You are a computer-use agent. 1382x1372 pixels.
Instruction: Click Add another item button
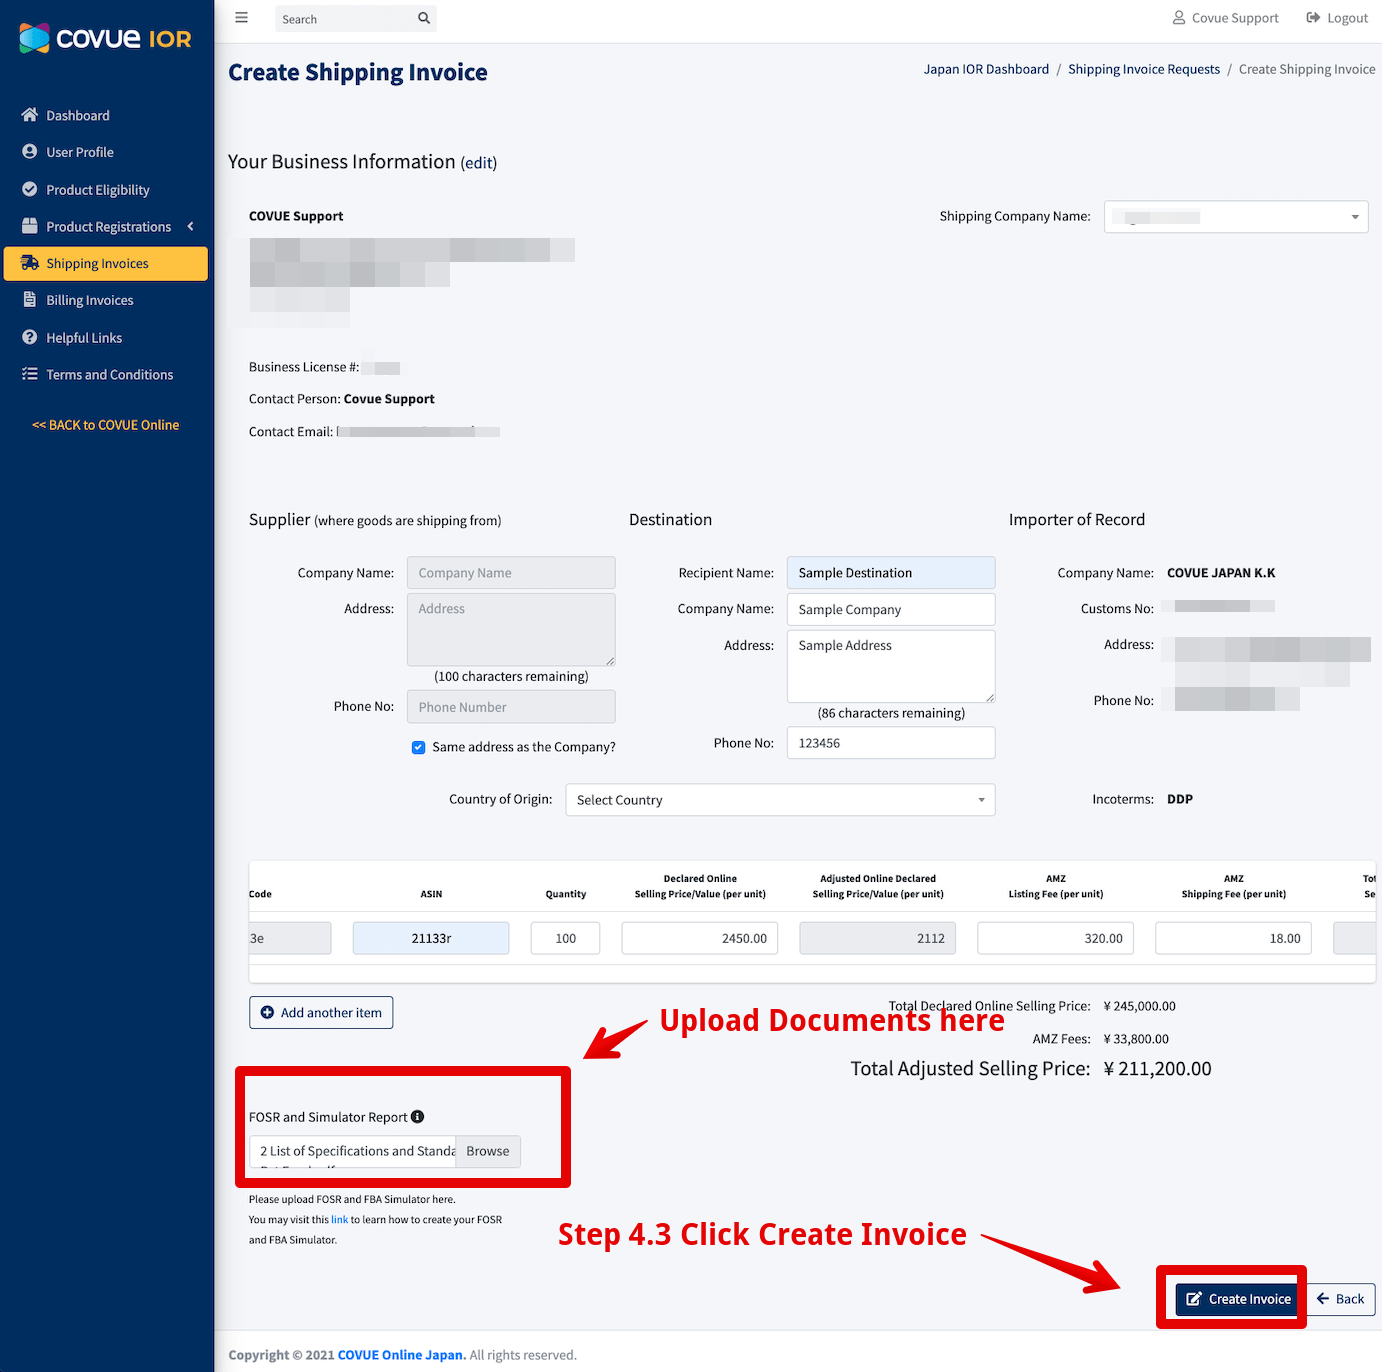(321, 1012)
